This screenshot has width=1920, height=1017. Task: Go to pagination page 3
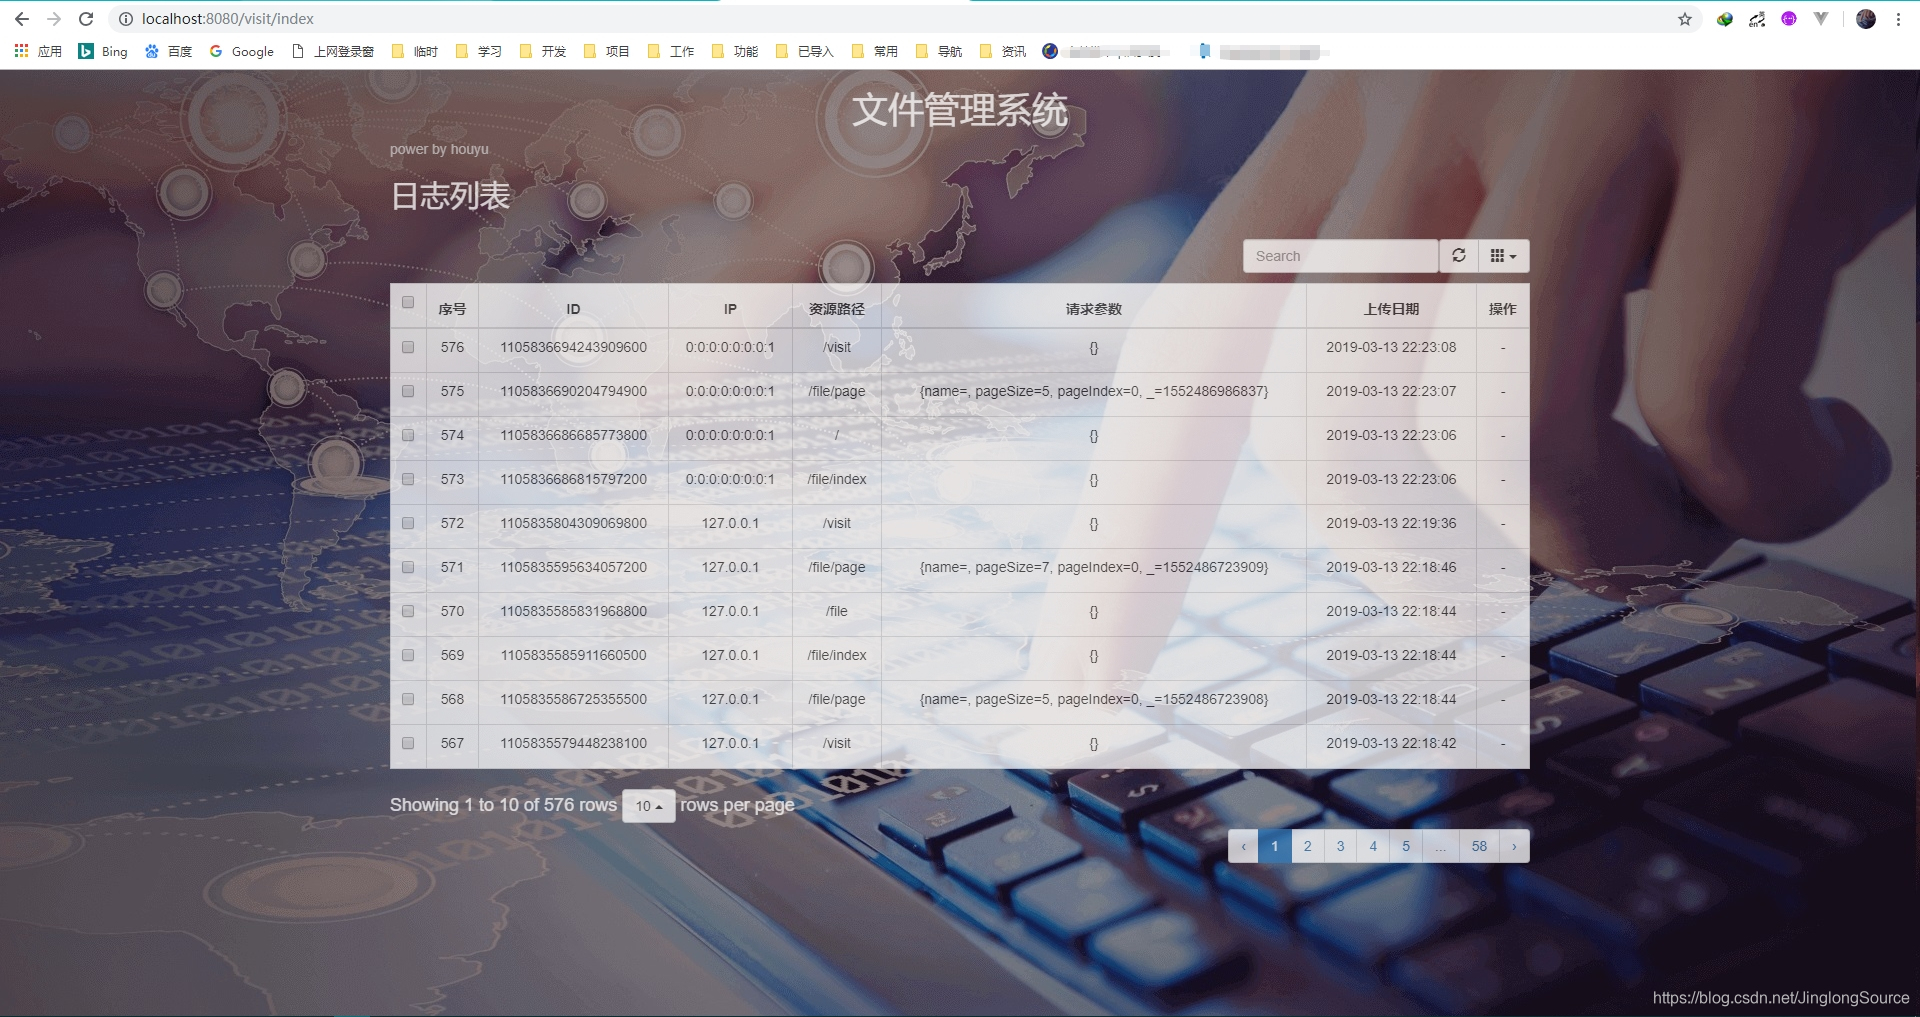1340,846
